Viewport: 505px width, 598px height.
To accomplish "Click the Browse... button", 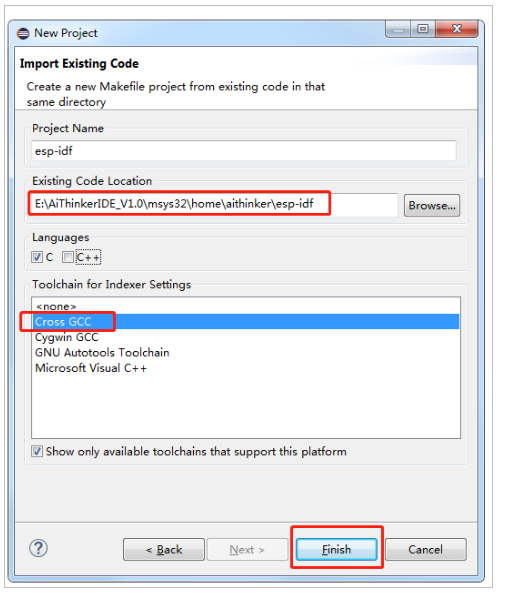I will coord(432,206).
